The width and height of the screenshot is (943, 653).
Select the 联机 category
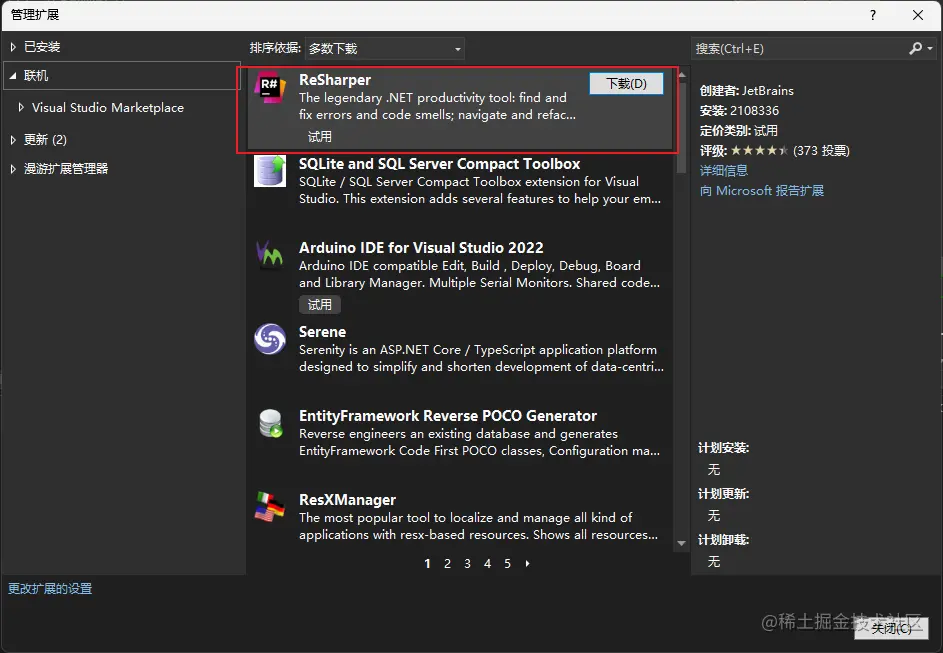point(36,76)
